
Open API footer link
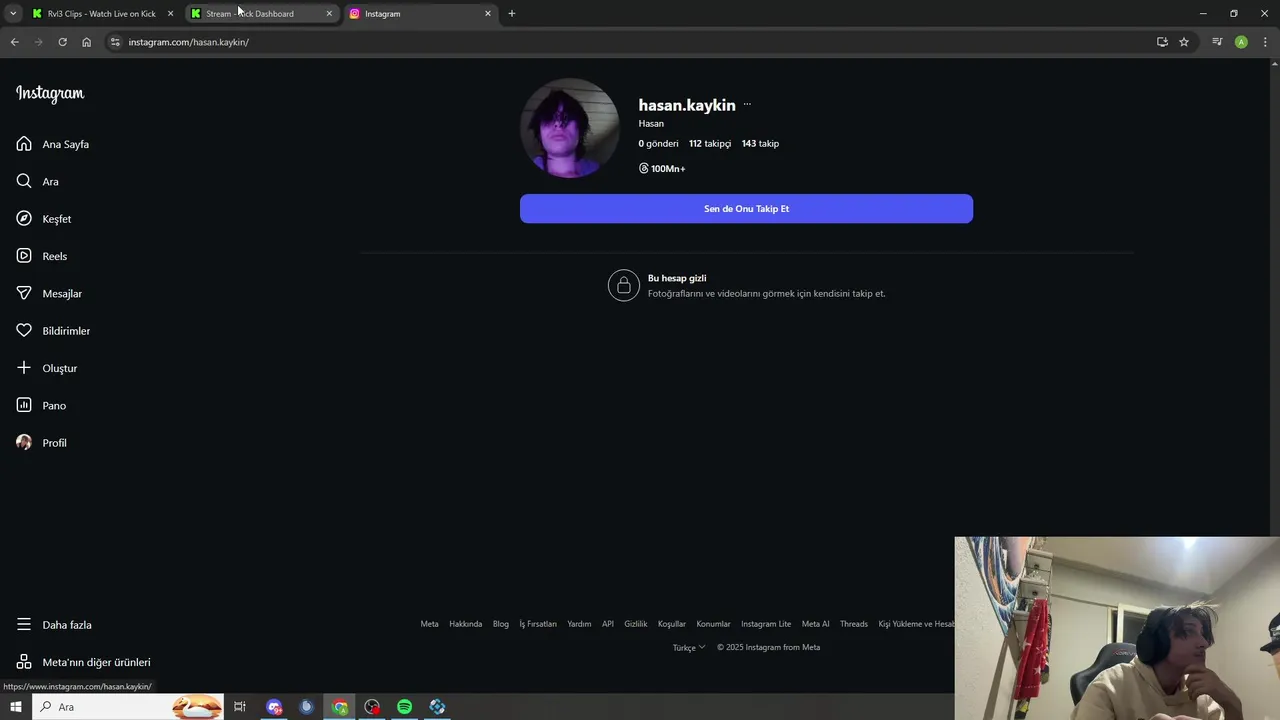[x=607, y=624]
